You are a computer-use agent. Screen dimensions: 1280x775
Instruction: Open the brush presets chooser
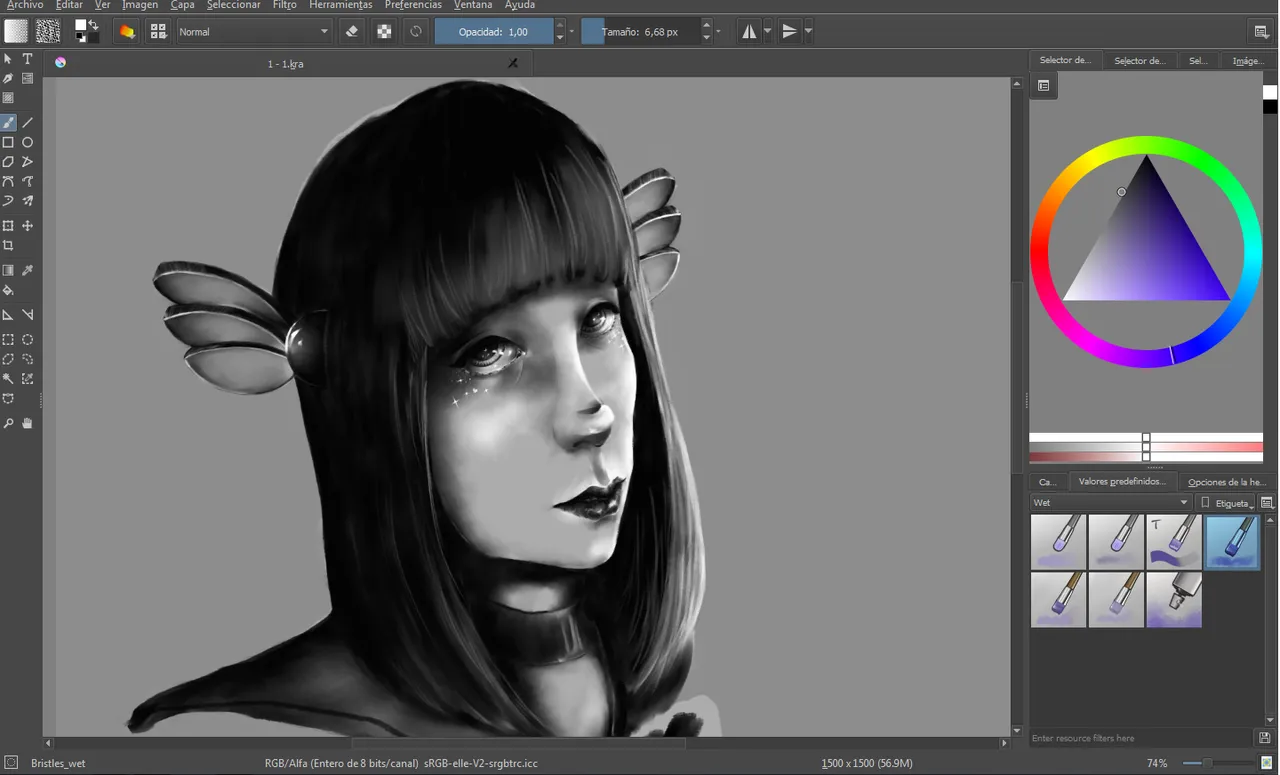click(158, 32)
